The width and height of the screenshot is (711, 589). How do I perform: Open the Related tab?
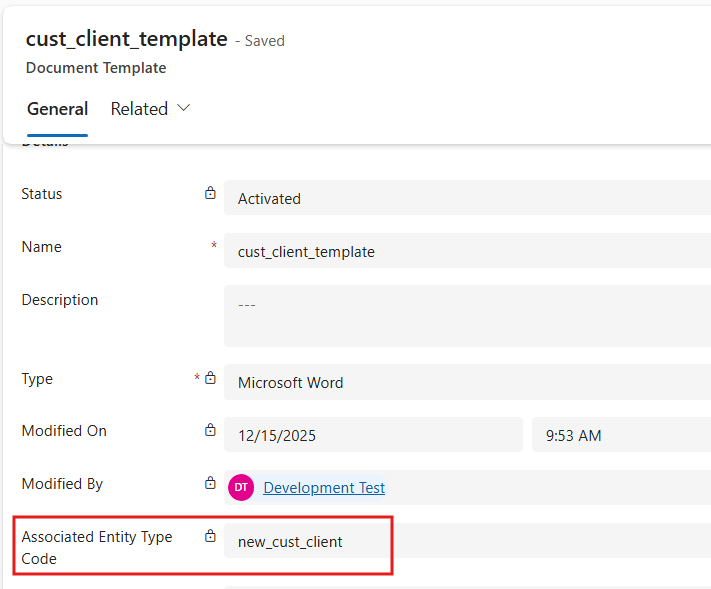(x=139, y=109)
